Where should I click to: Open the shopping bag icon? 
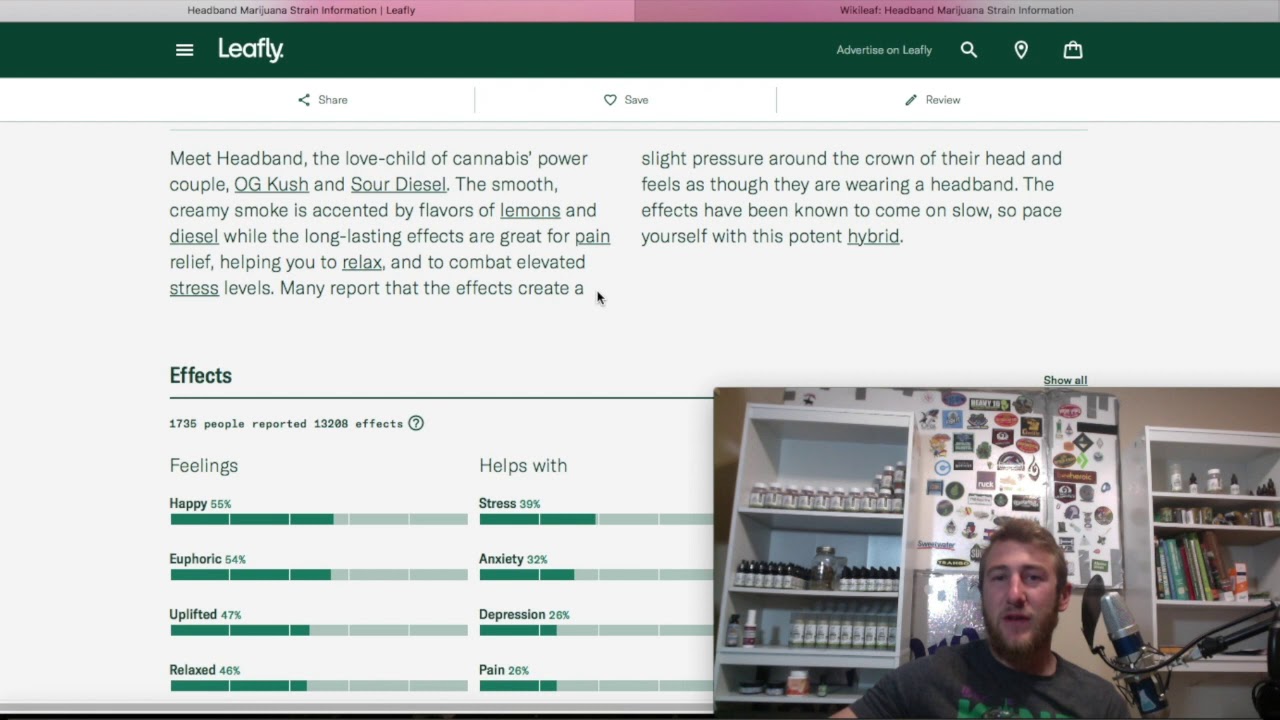point(1073,50)
